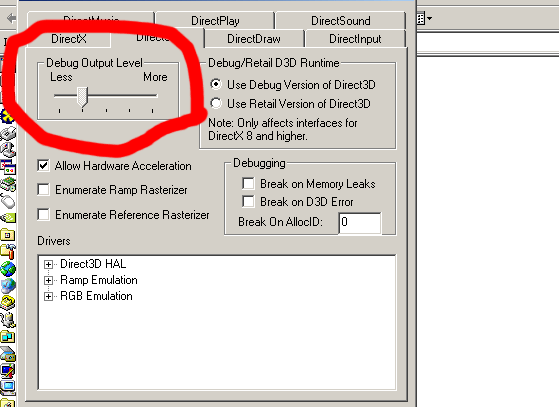Open the scanners and cameras icon
The width and height of the screenshot is (559, 407).
9,354
